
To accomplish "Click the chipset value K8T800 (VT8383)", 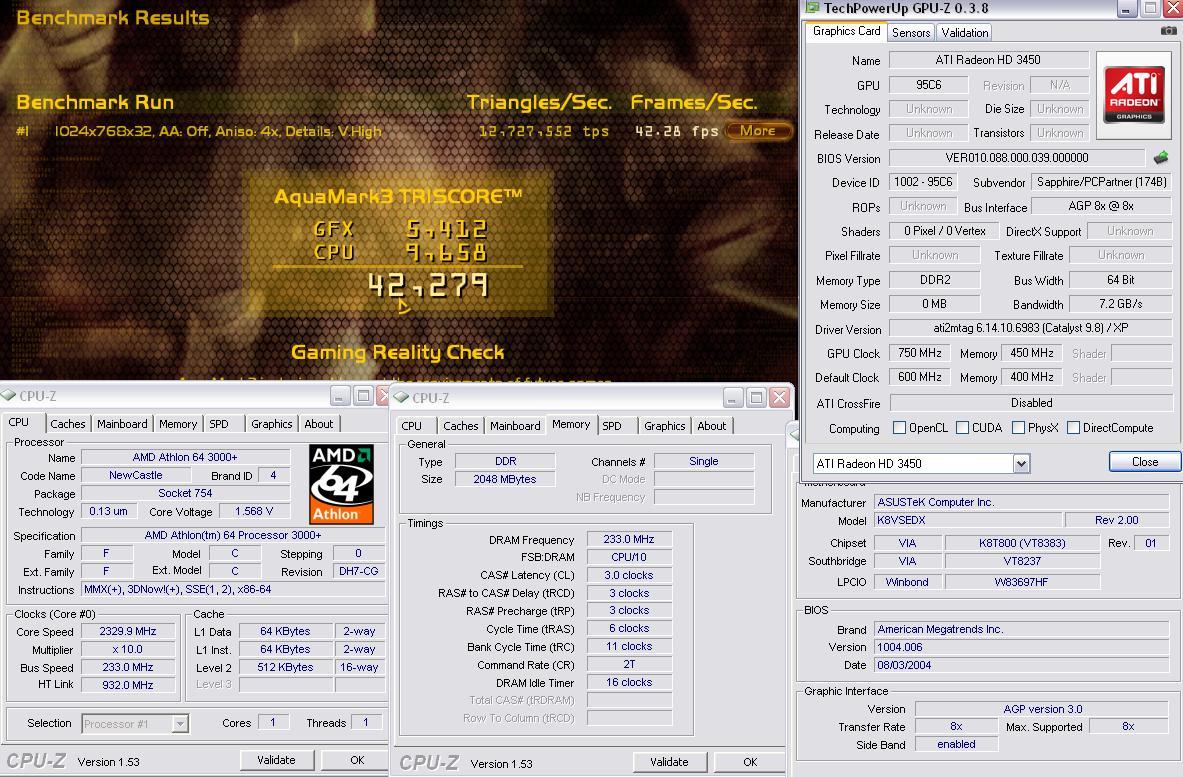I will [1022, 543].
